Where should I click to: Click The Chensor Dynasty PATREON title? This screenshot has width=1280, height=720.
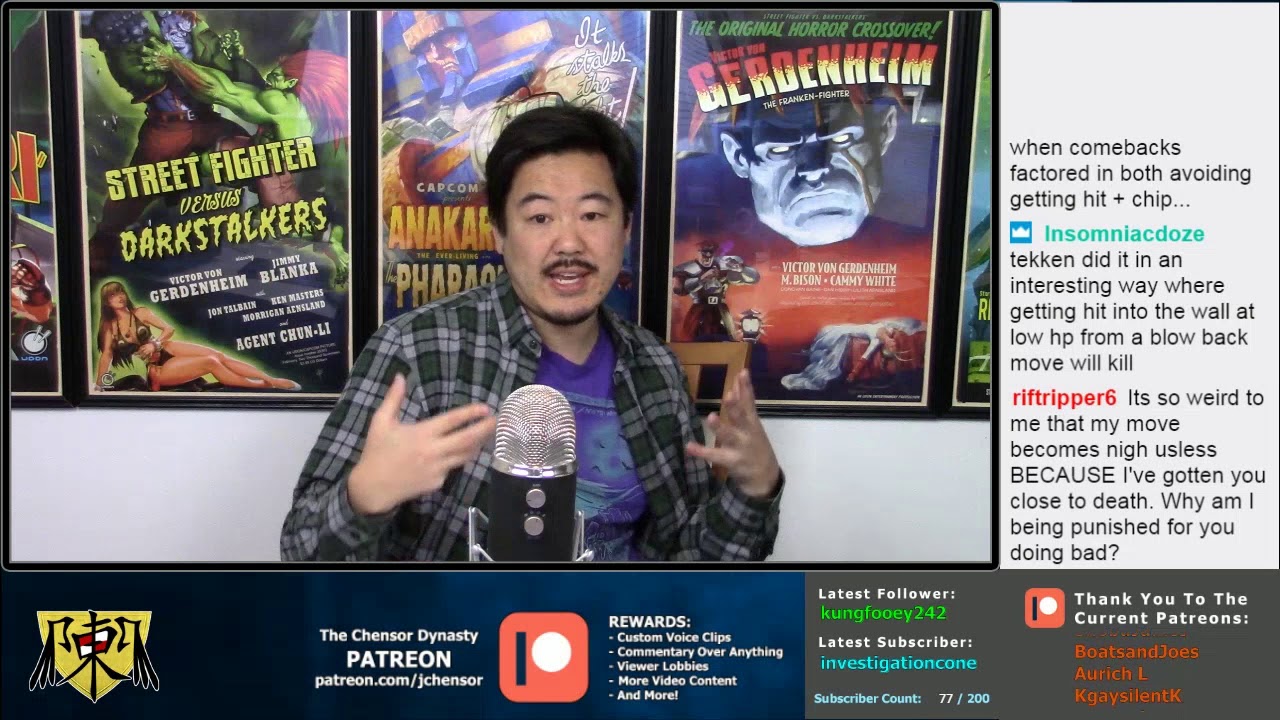coord(398,648)
